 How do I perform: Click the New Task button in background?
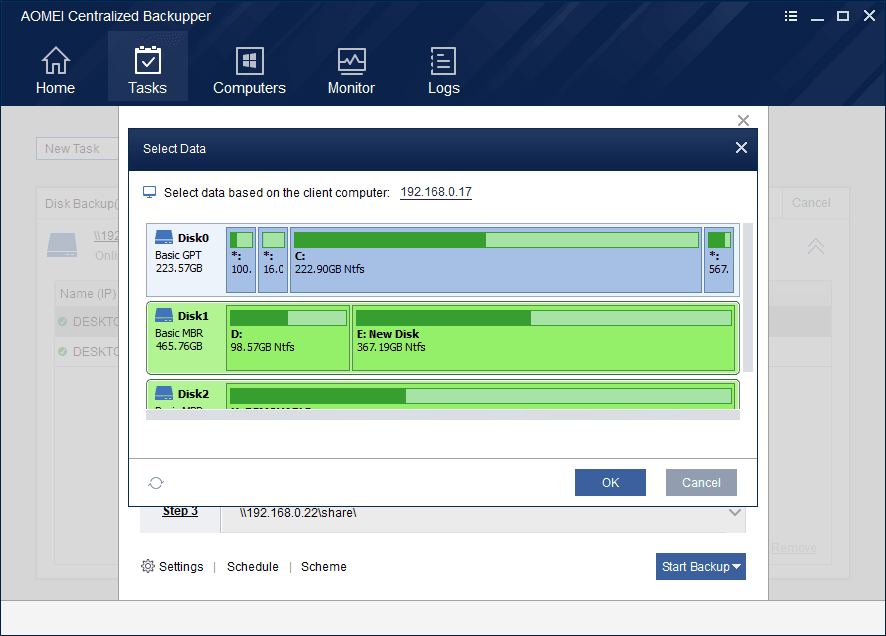point(77,149)
